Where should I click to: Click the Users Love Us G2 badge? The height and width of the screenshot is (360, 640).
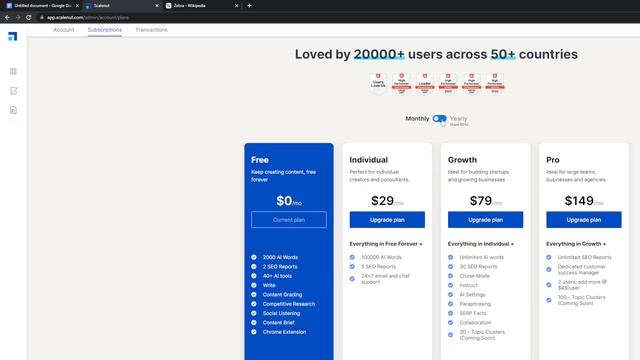pyautogui.click(x=378, y=84)
